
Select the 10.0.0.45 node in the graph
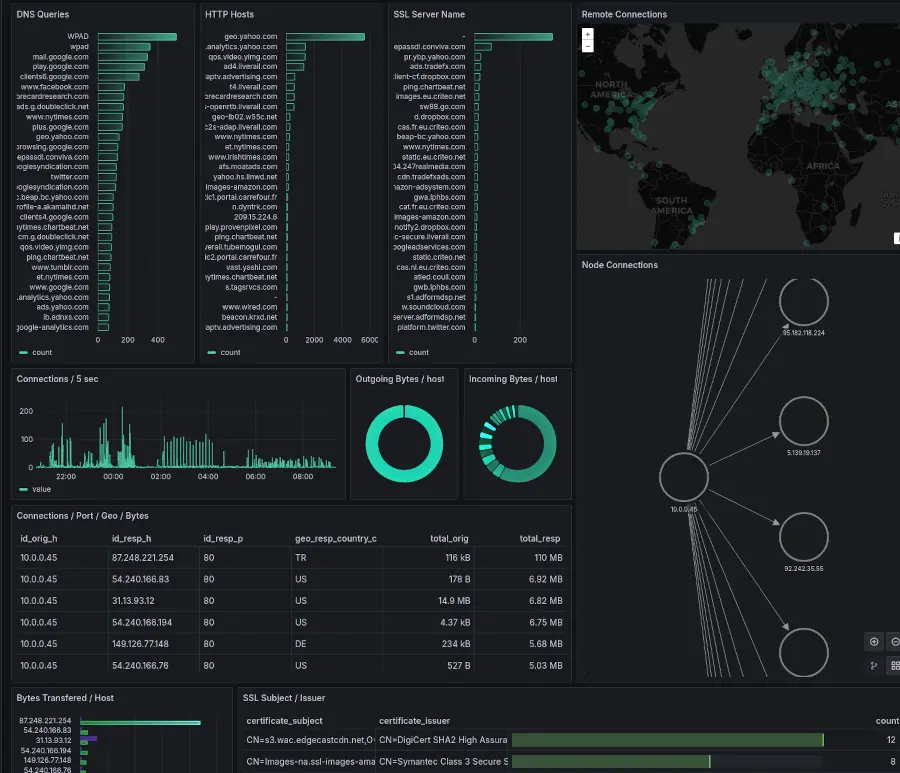pos(683,477)
